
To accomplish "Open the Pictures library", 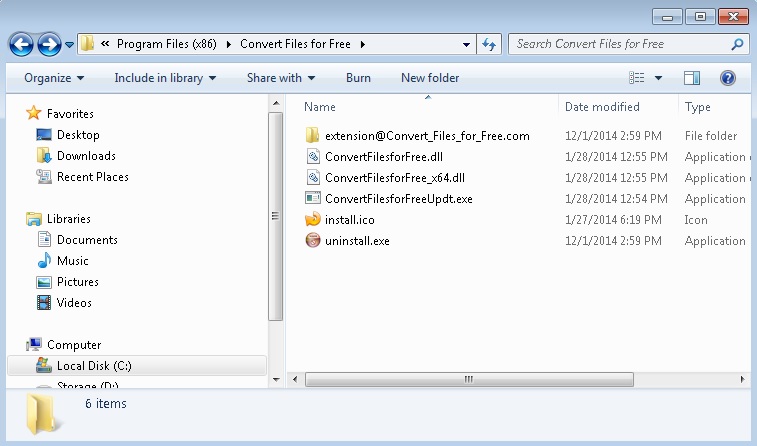I will [x=78, y=282].
